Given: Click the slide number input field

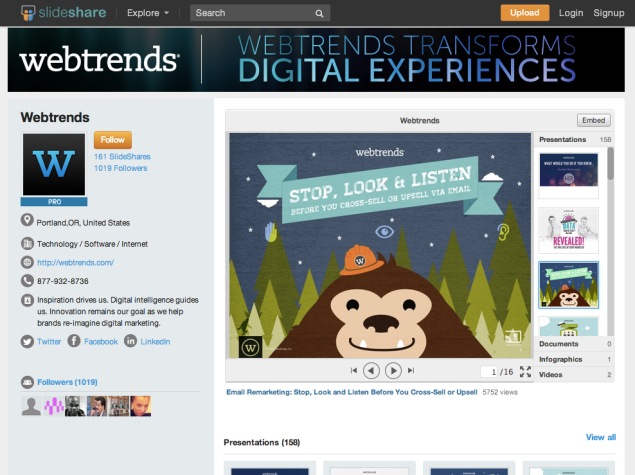Looking at the screenshot, I should [x=489, y=371].
